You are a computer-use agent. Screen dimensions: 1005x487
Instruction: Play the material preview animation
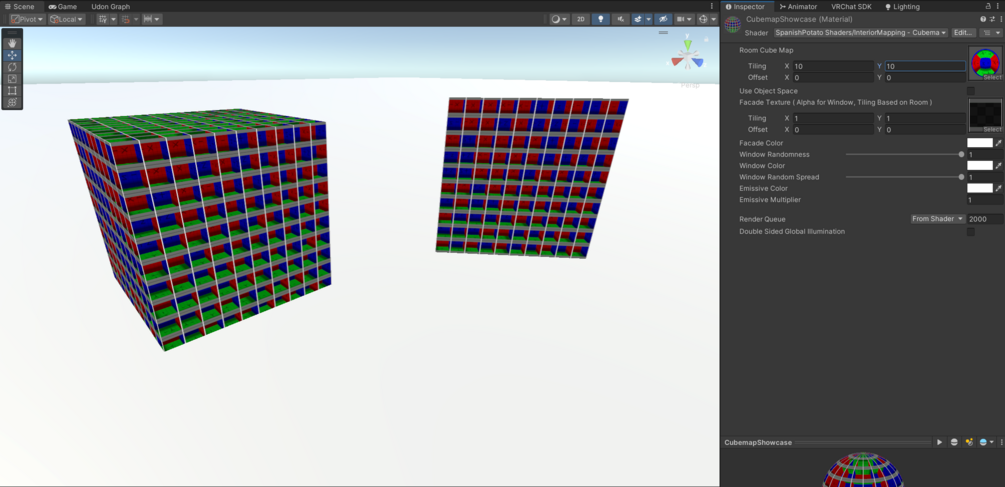[x=940, y=442]
